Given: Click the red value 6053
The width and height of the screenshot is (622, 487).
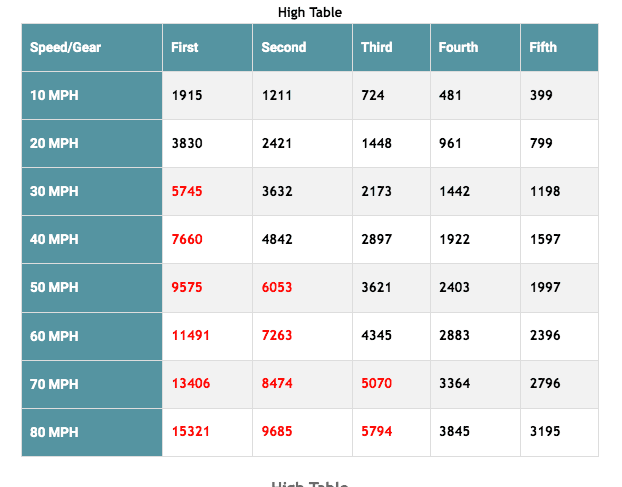Looking at the screenshot, I should click(277, 288).
